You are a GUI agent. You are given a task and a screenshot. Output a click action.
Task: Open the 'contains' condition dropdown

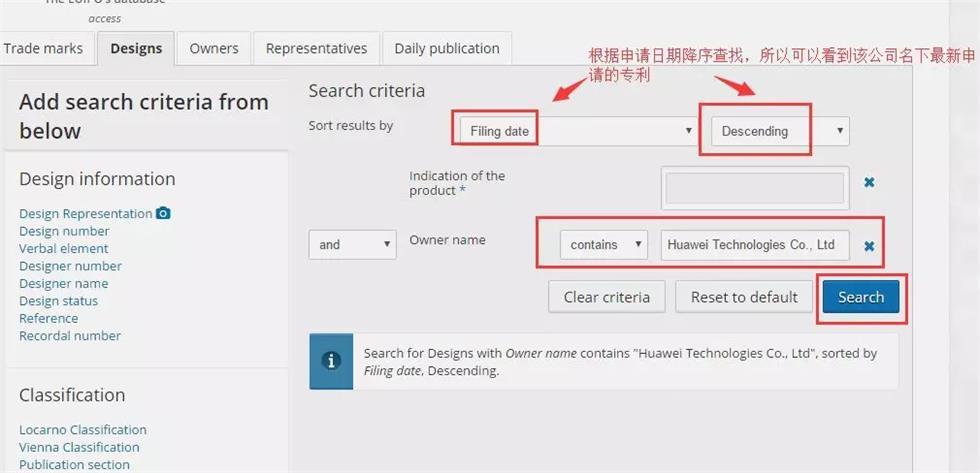click(604, 245)
